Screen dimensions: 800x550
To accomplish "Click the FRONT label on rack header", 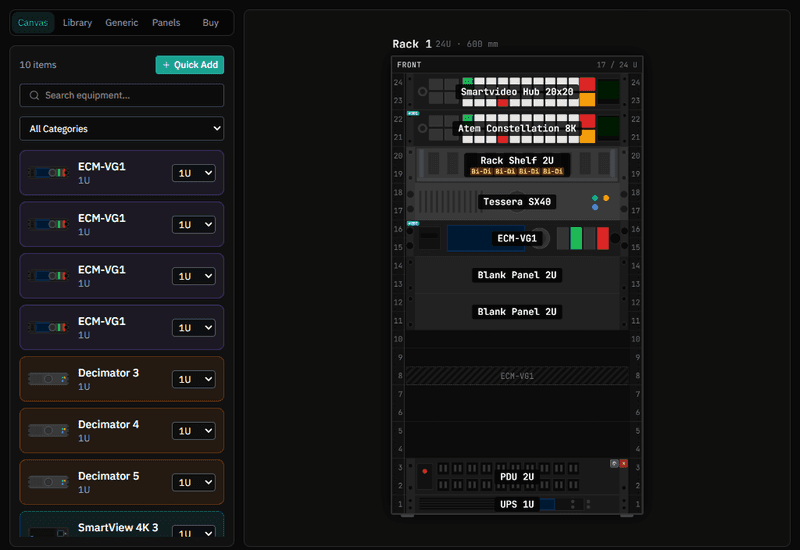I will pos(409,65).
